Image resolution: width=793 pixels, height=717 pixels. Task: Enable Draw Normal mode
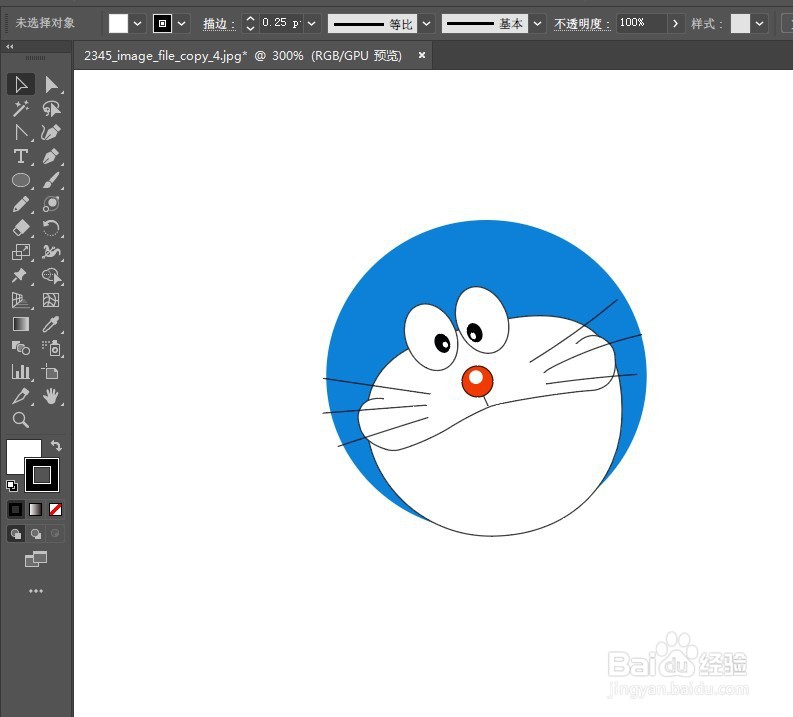coord(16,533)
